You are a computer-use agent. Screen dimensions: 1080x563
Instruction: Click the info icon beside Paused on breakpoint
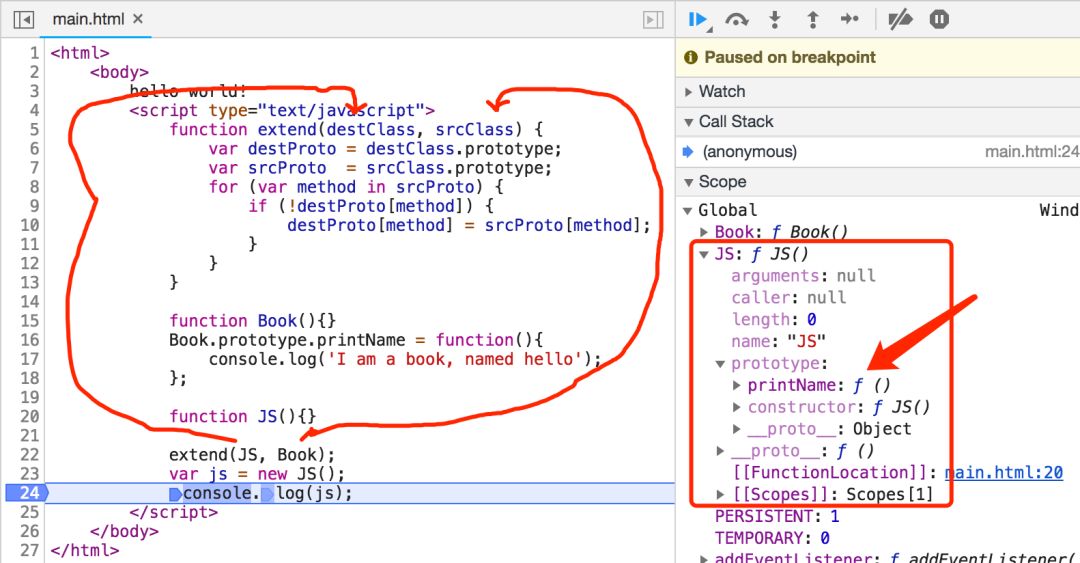(690, 58)
